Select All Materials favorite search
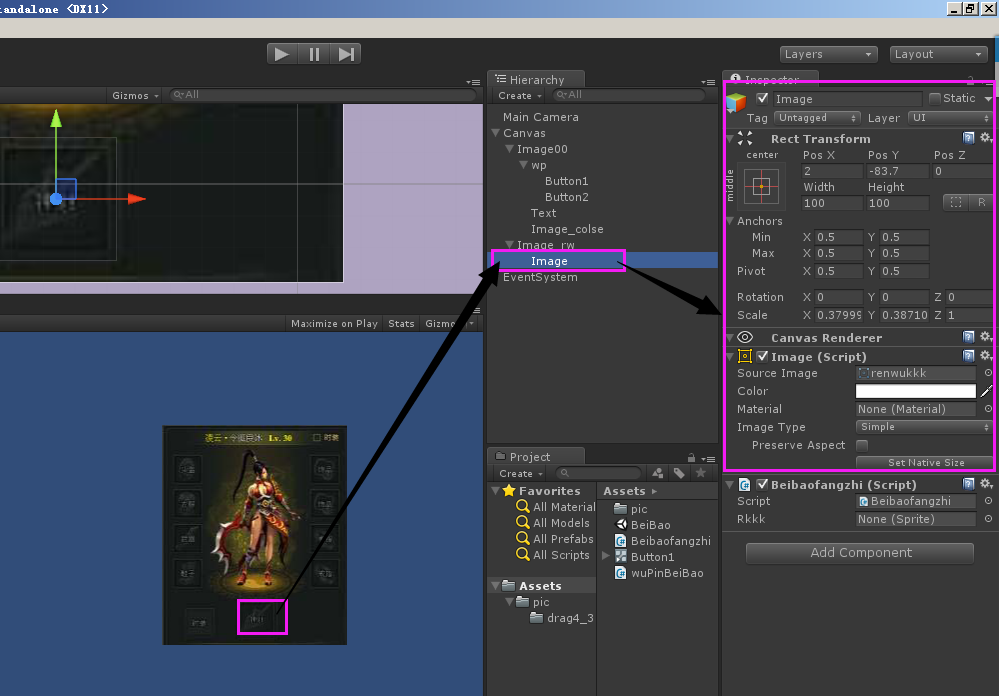This screenshot has height=696, width=999. point(556,507)
